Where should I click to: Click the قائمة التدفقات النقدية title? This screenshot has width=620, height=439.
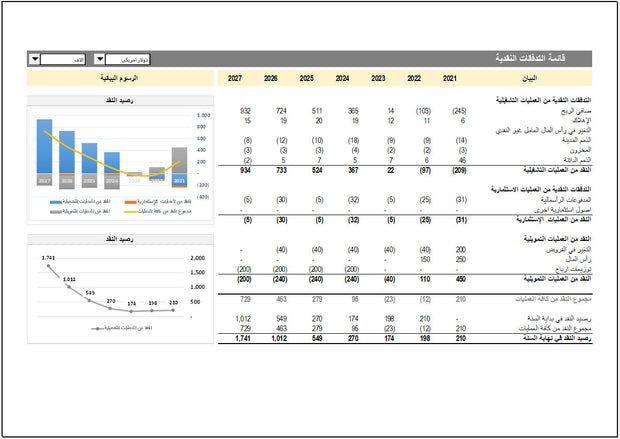(x=530, y=58)
